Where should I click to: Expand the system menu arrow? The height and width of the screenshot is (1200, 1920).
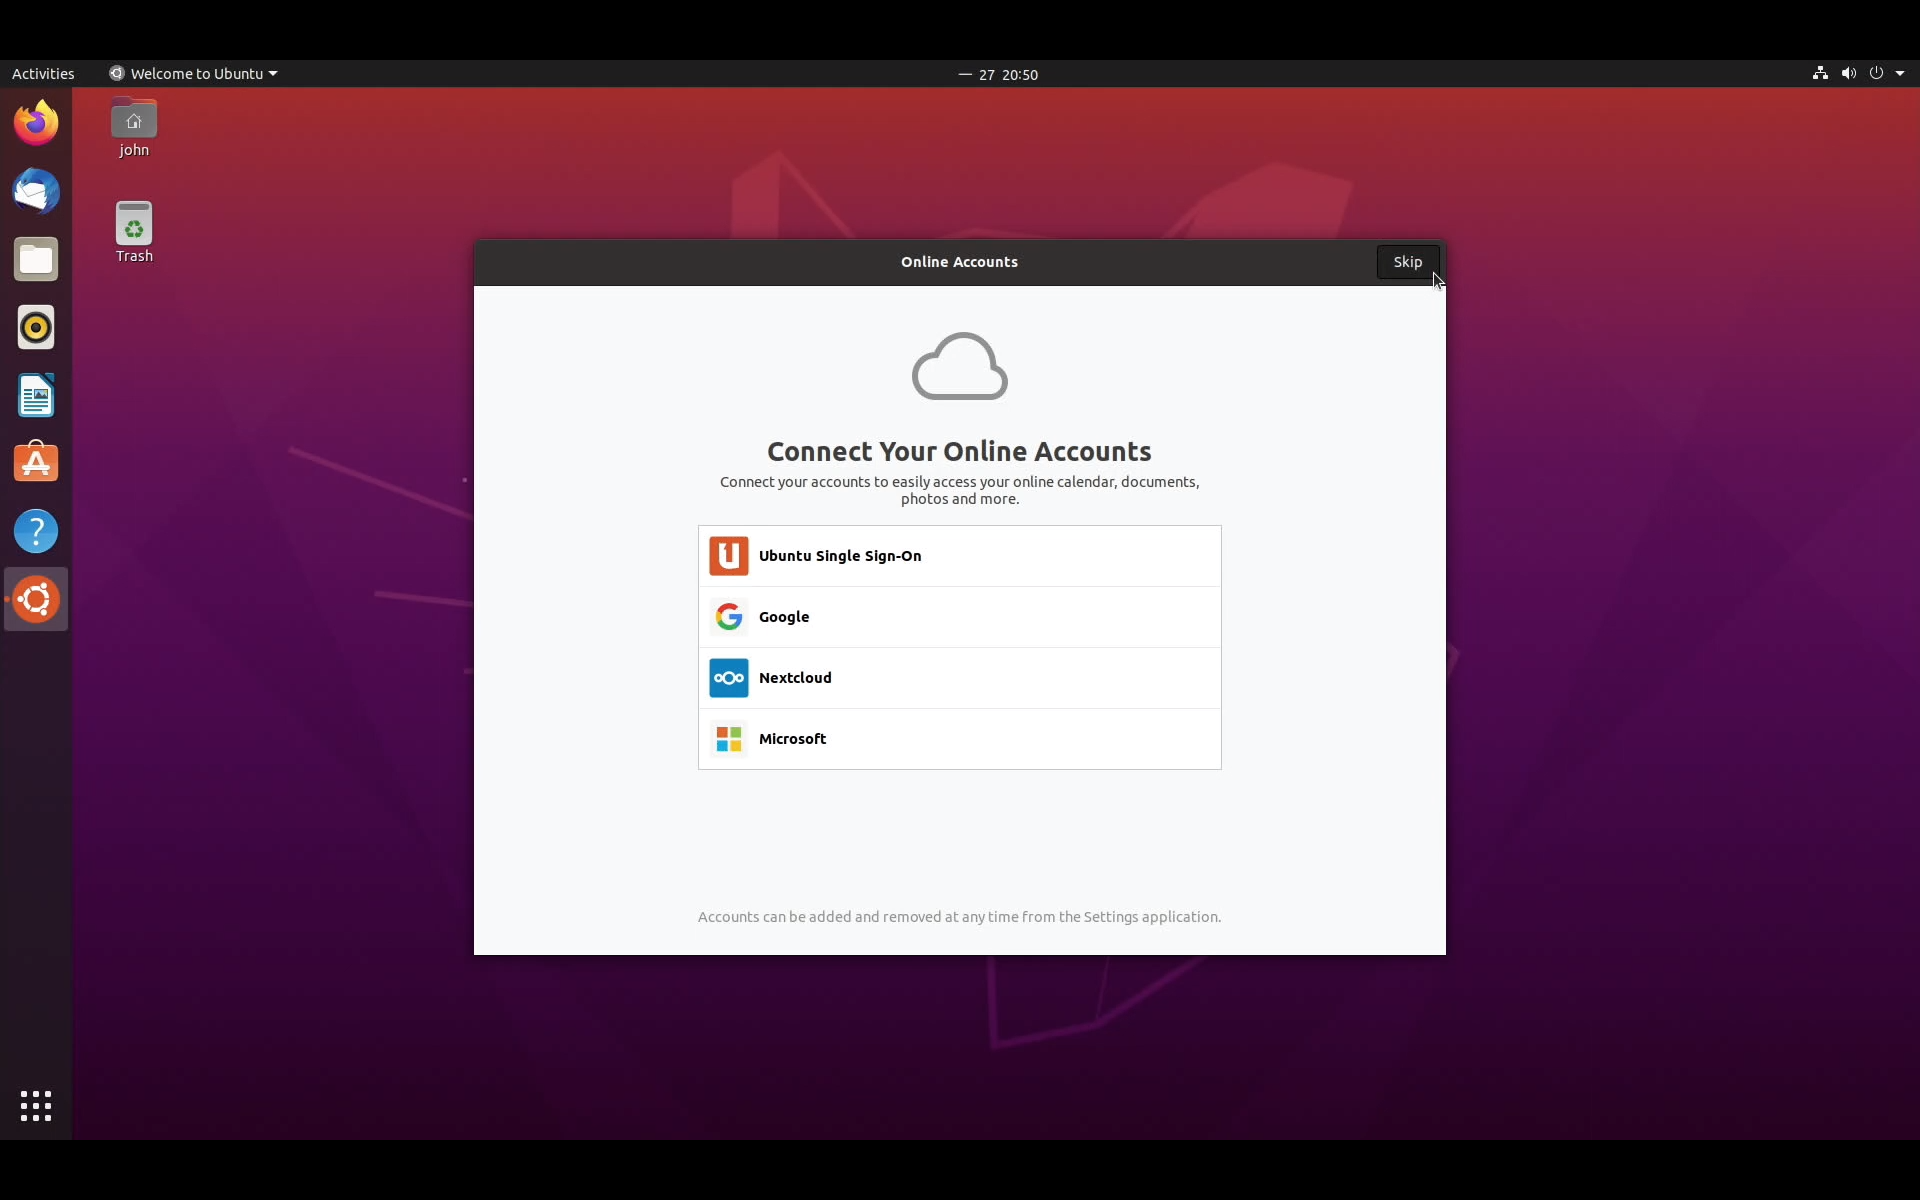click(x=1900, y=73)
